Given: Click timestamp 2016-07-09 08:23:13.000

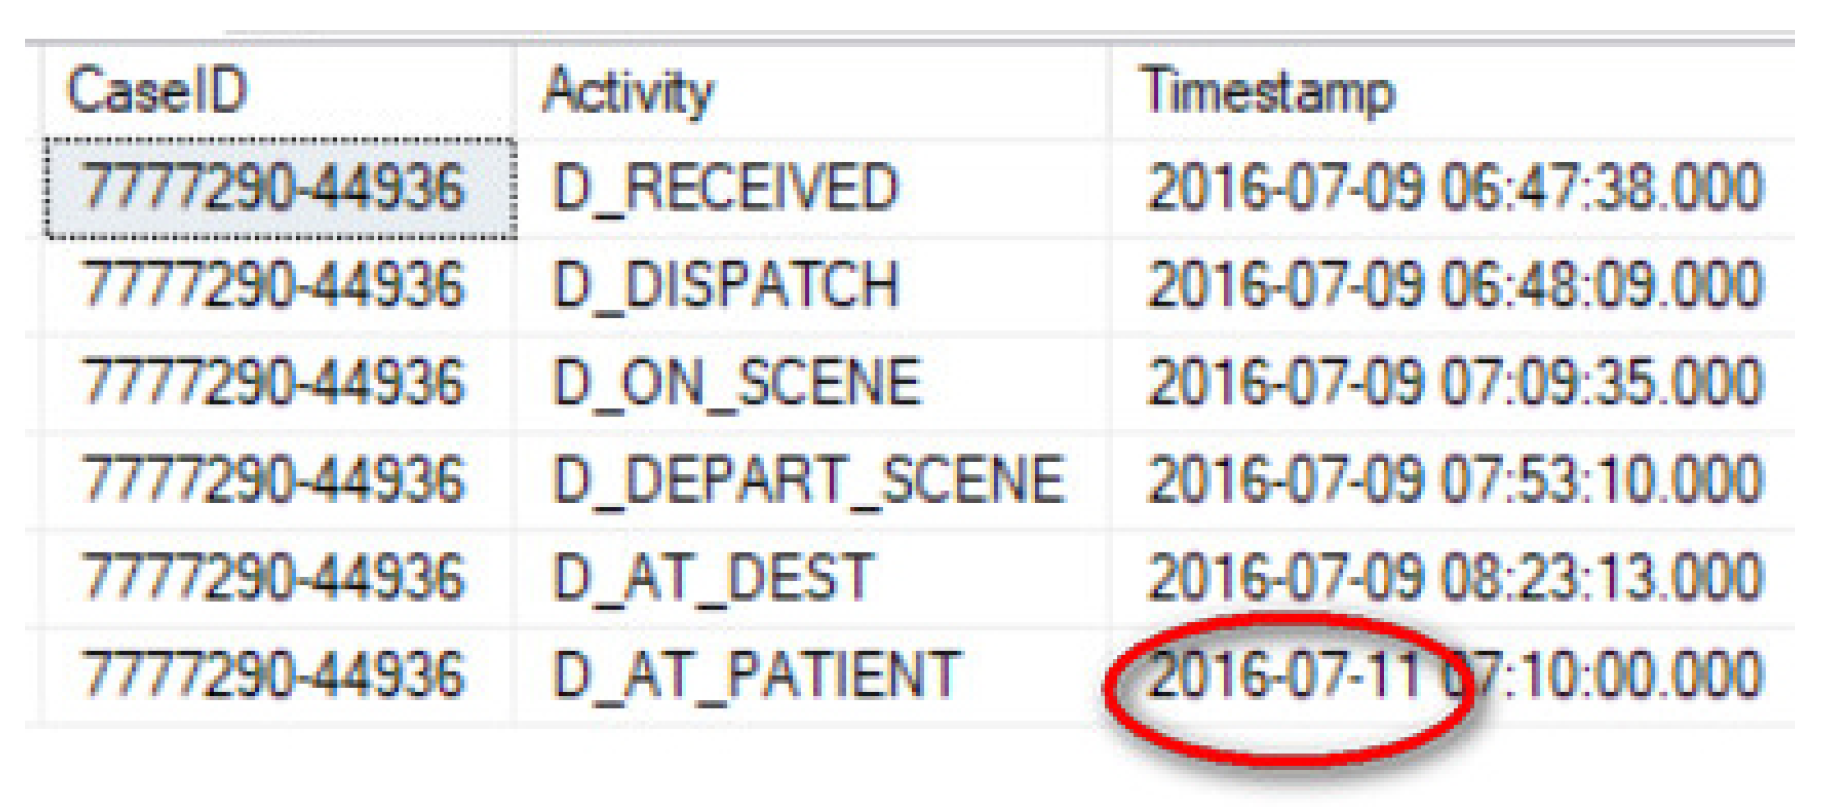Looking at the screenshot, I should 1452,578.
